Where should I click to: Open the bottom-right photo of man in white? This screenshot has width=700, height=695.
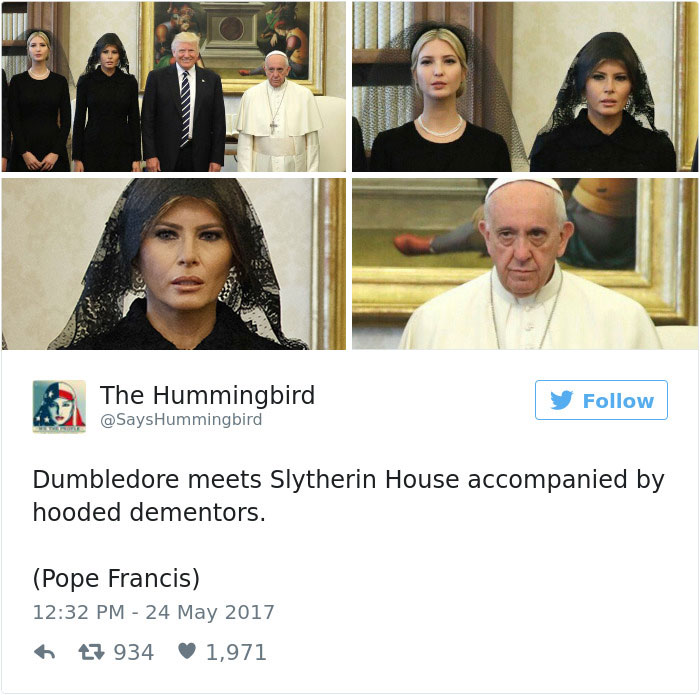click(x=525, y=264)
